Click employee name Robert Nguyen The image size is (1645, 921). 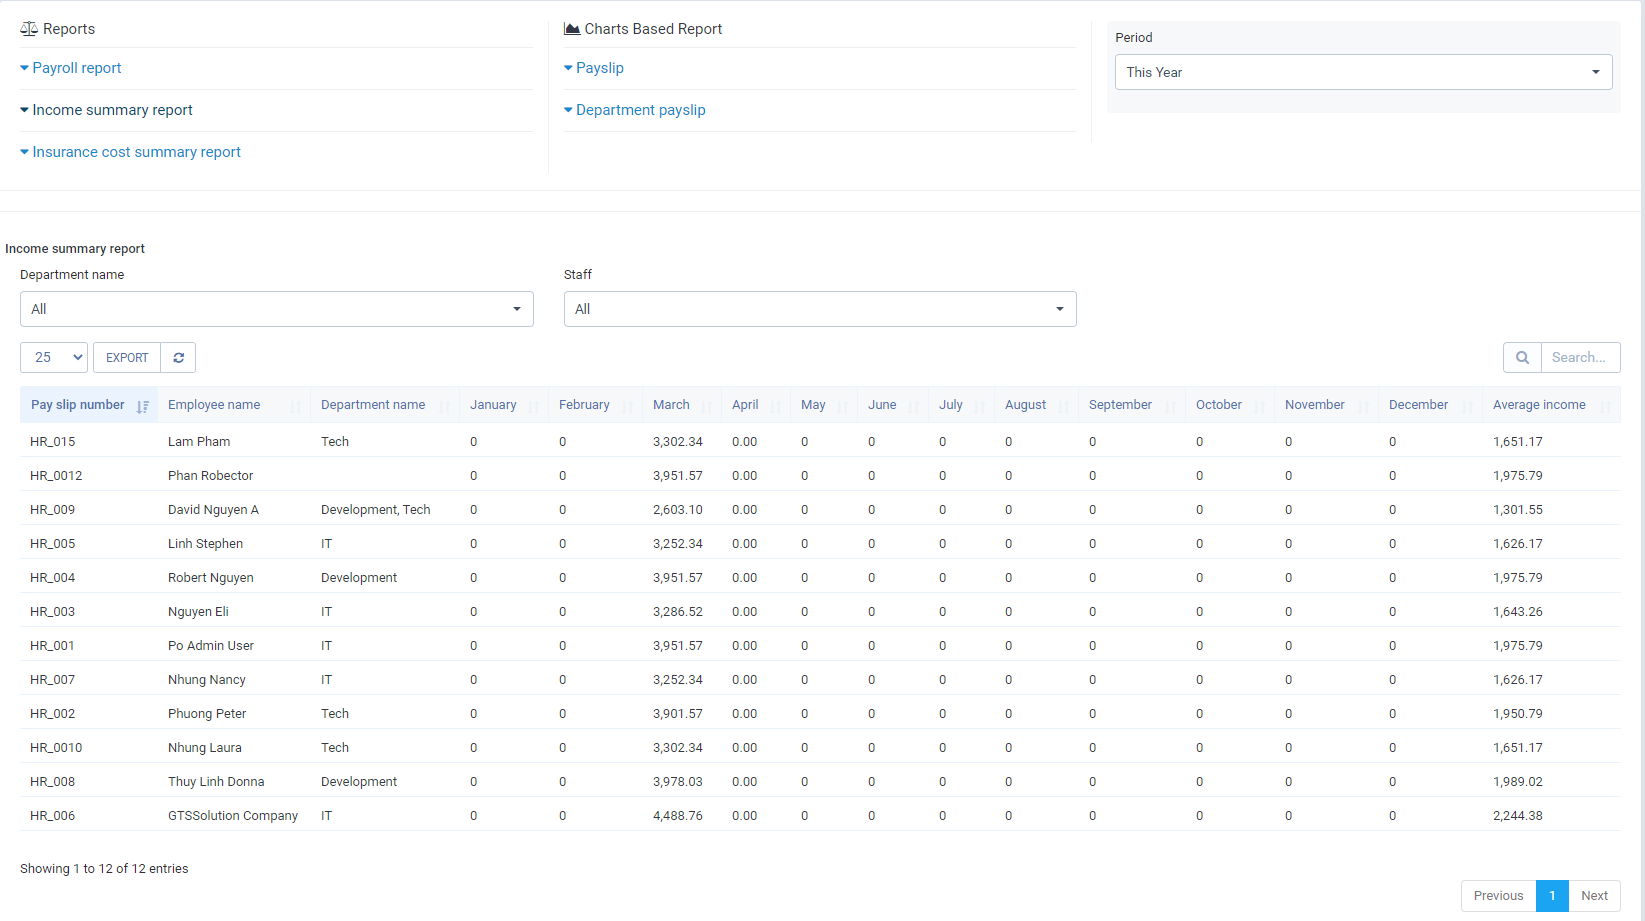click(x=211, y=577)
